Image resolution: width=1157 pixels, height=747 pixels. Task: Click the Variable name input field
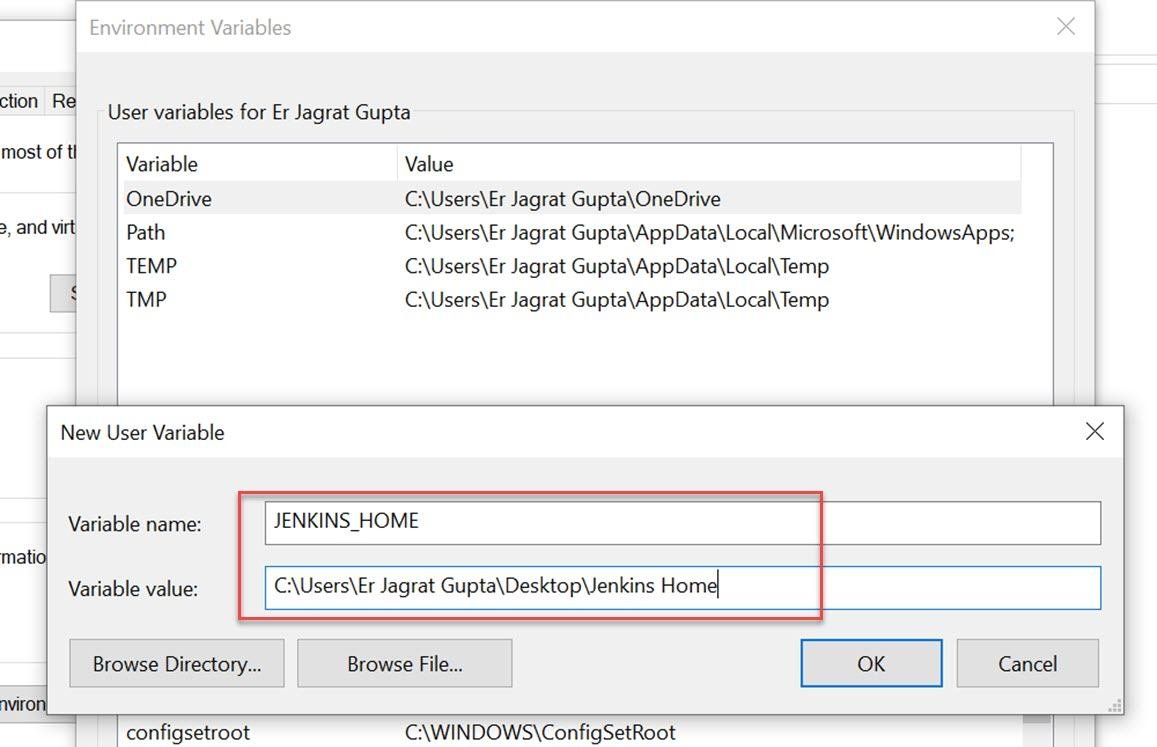click(x=600, y=522)
